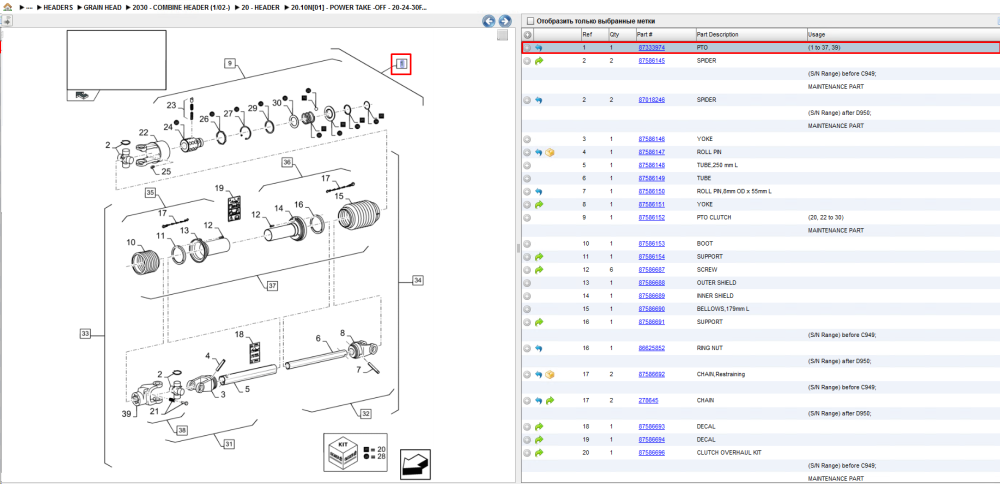
Task: Toggle the round selector for INNER SHIELD row
Action: pos(527,296)
